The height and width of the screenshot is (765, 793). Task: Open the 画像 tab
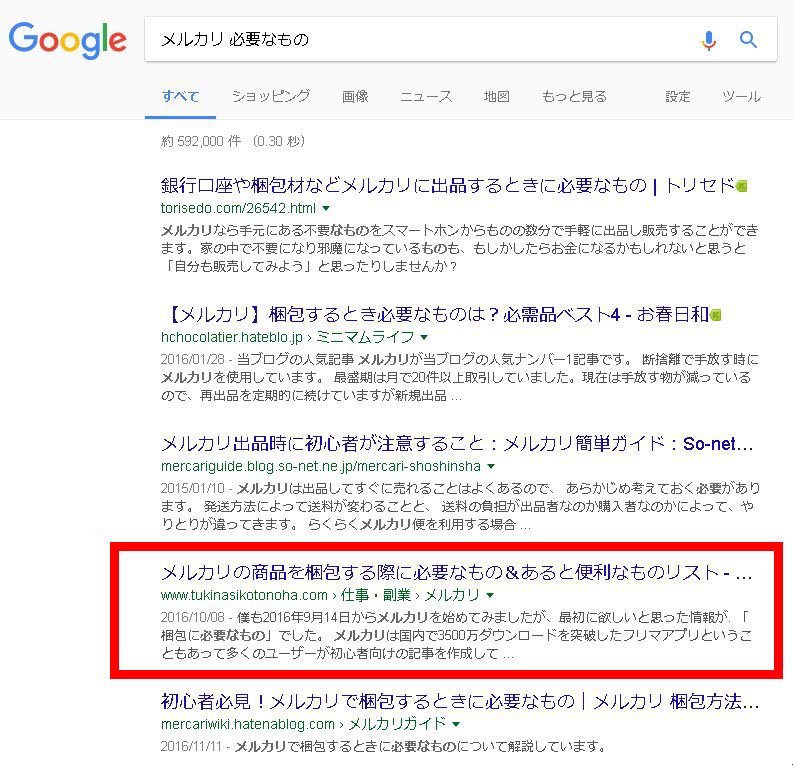coord(355,96)
